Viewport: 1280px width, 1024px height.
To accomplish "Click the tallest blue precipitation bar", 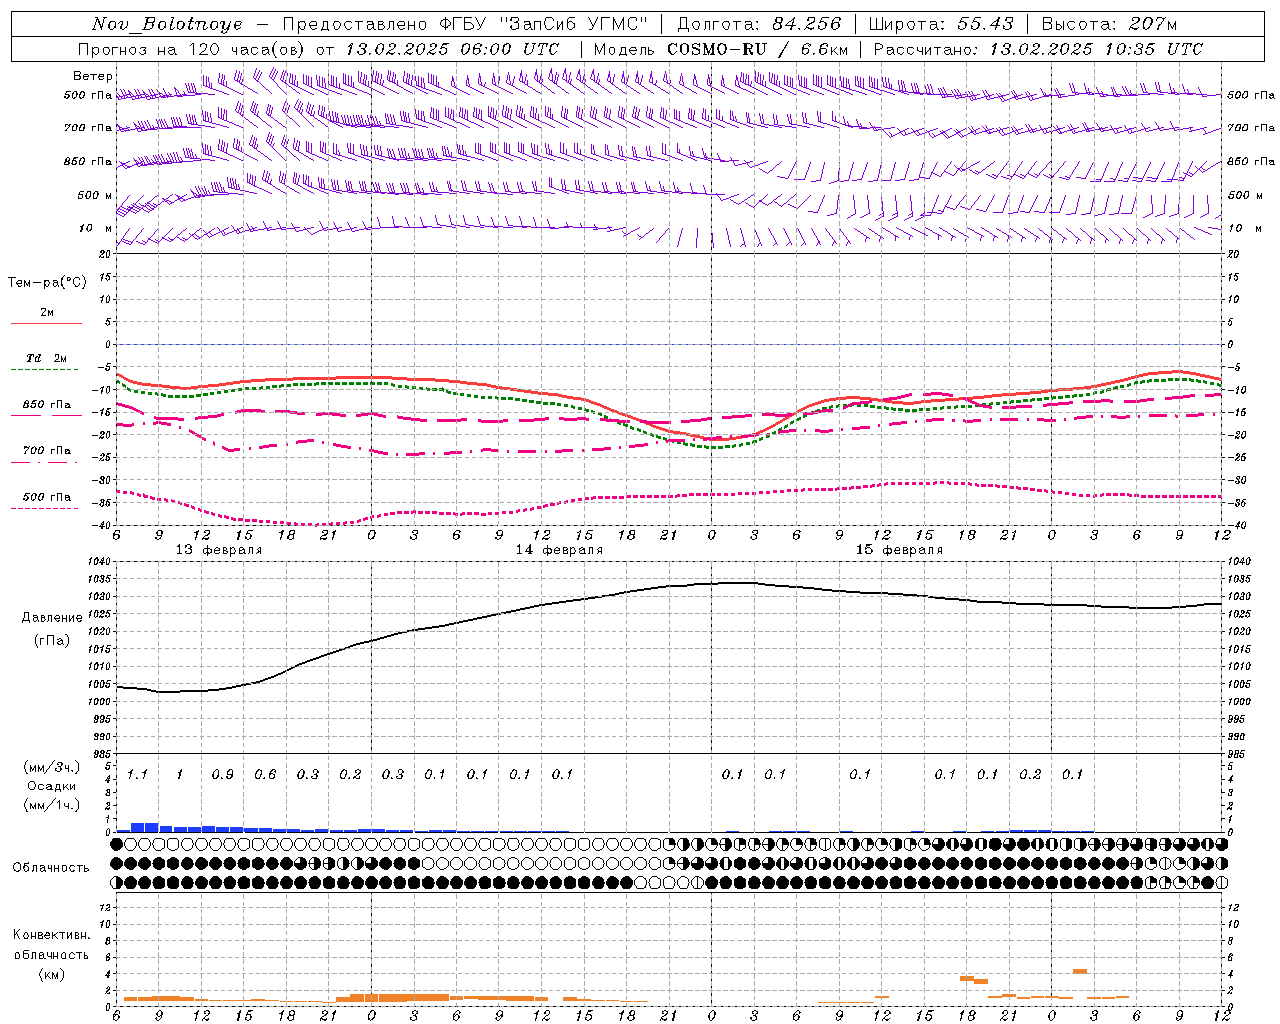I will [145, 827].
